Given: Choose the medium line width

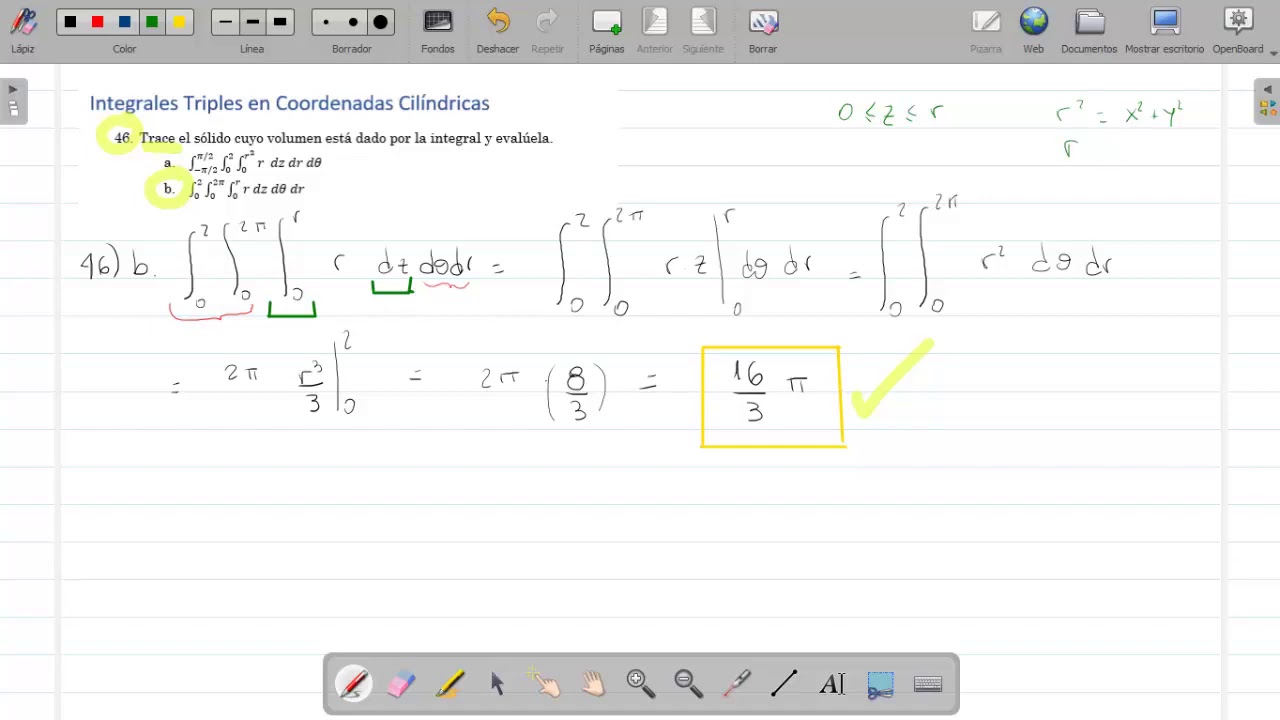Looking at the screenshot, I should (x=252, y=22).
